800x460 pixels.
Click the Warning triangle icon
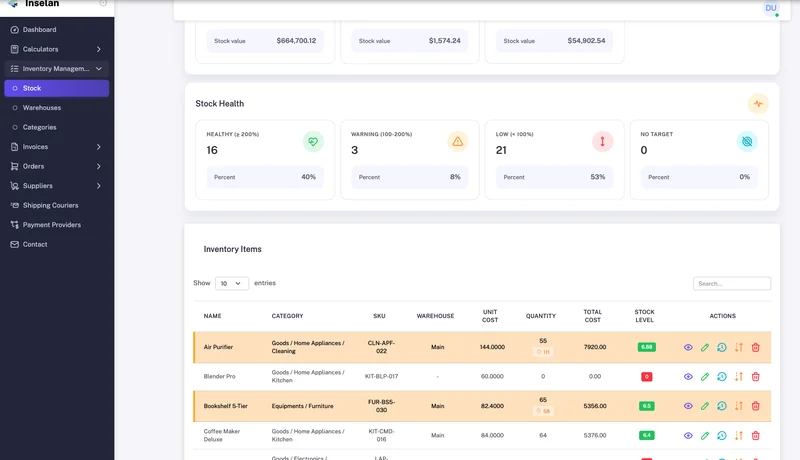pyautogui.click(x=458, y=142)
